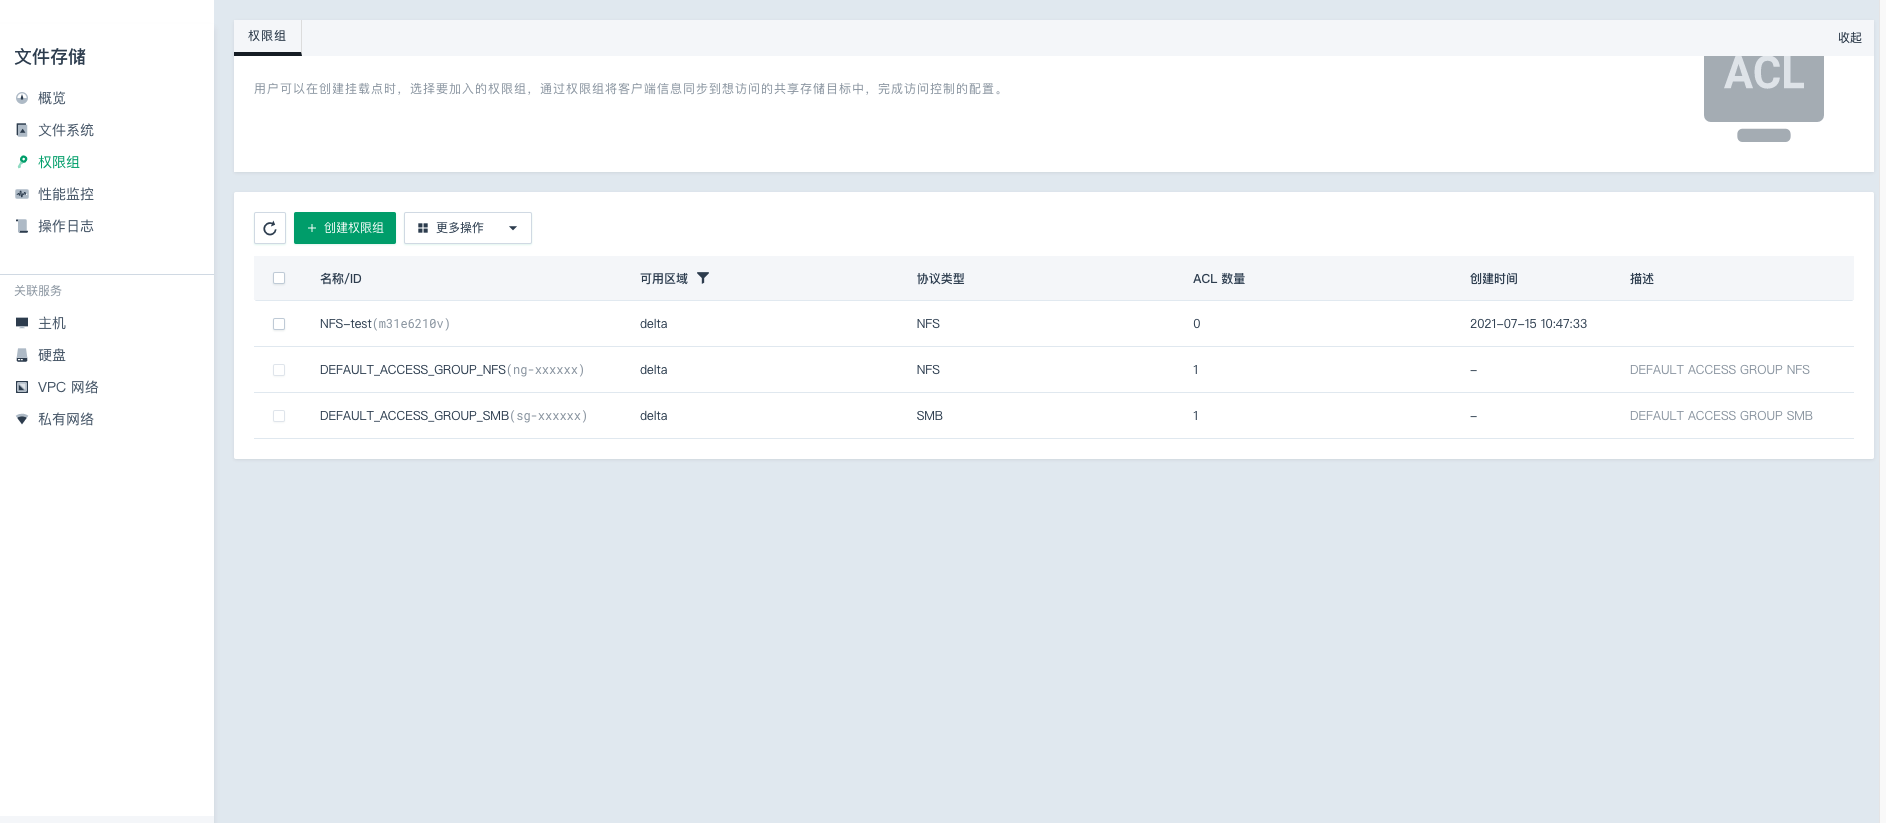Click the File System (文件系统) sidebar icon
This screenshot has width=1886, height=823.
pos(22,130)
